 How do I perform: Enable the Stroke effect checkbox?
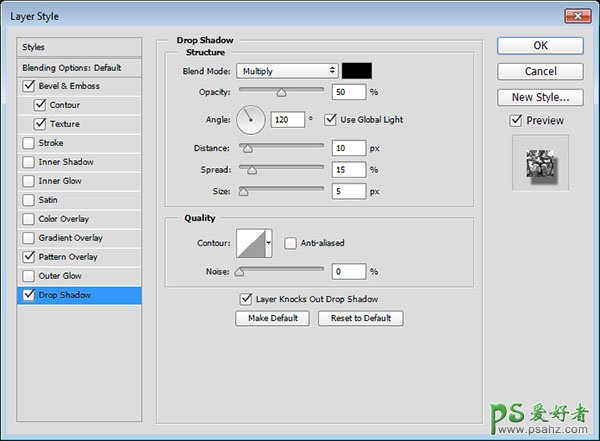click(x=28, y=143)
